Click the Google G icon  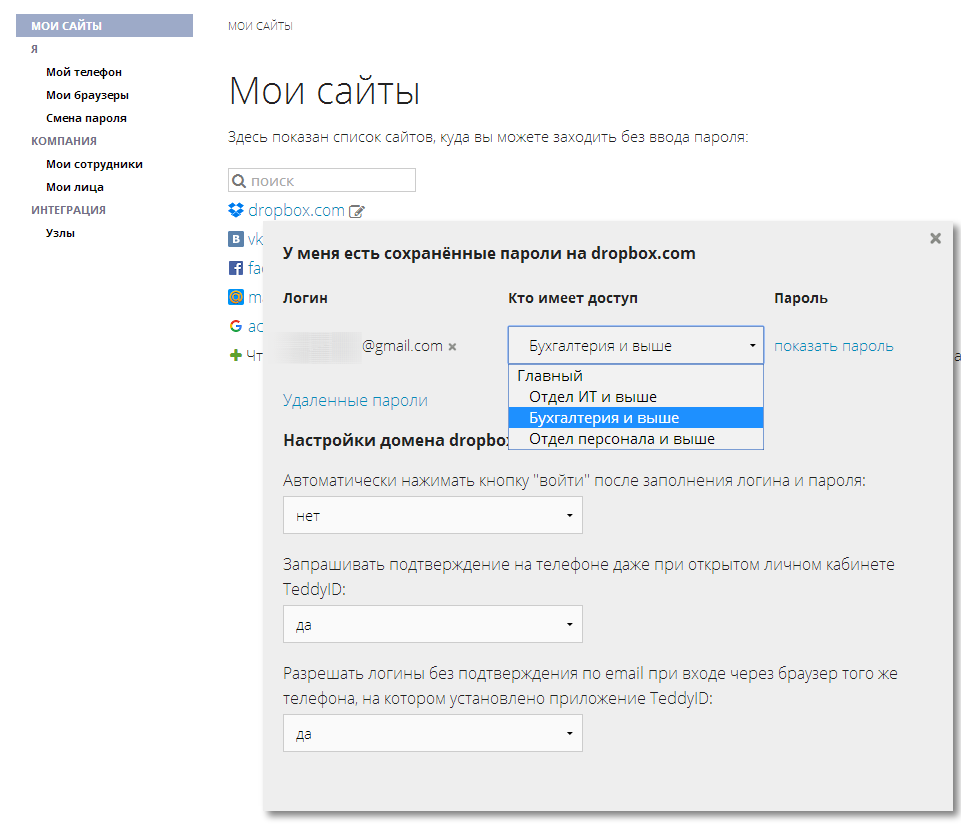[236, 326]
